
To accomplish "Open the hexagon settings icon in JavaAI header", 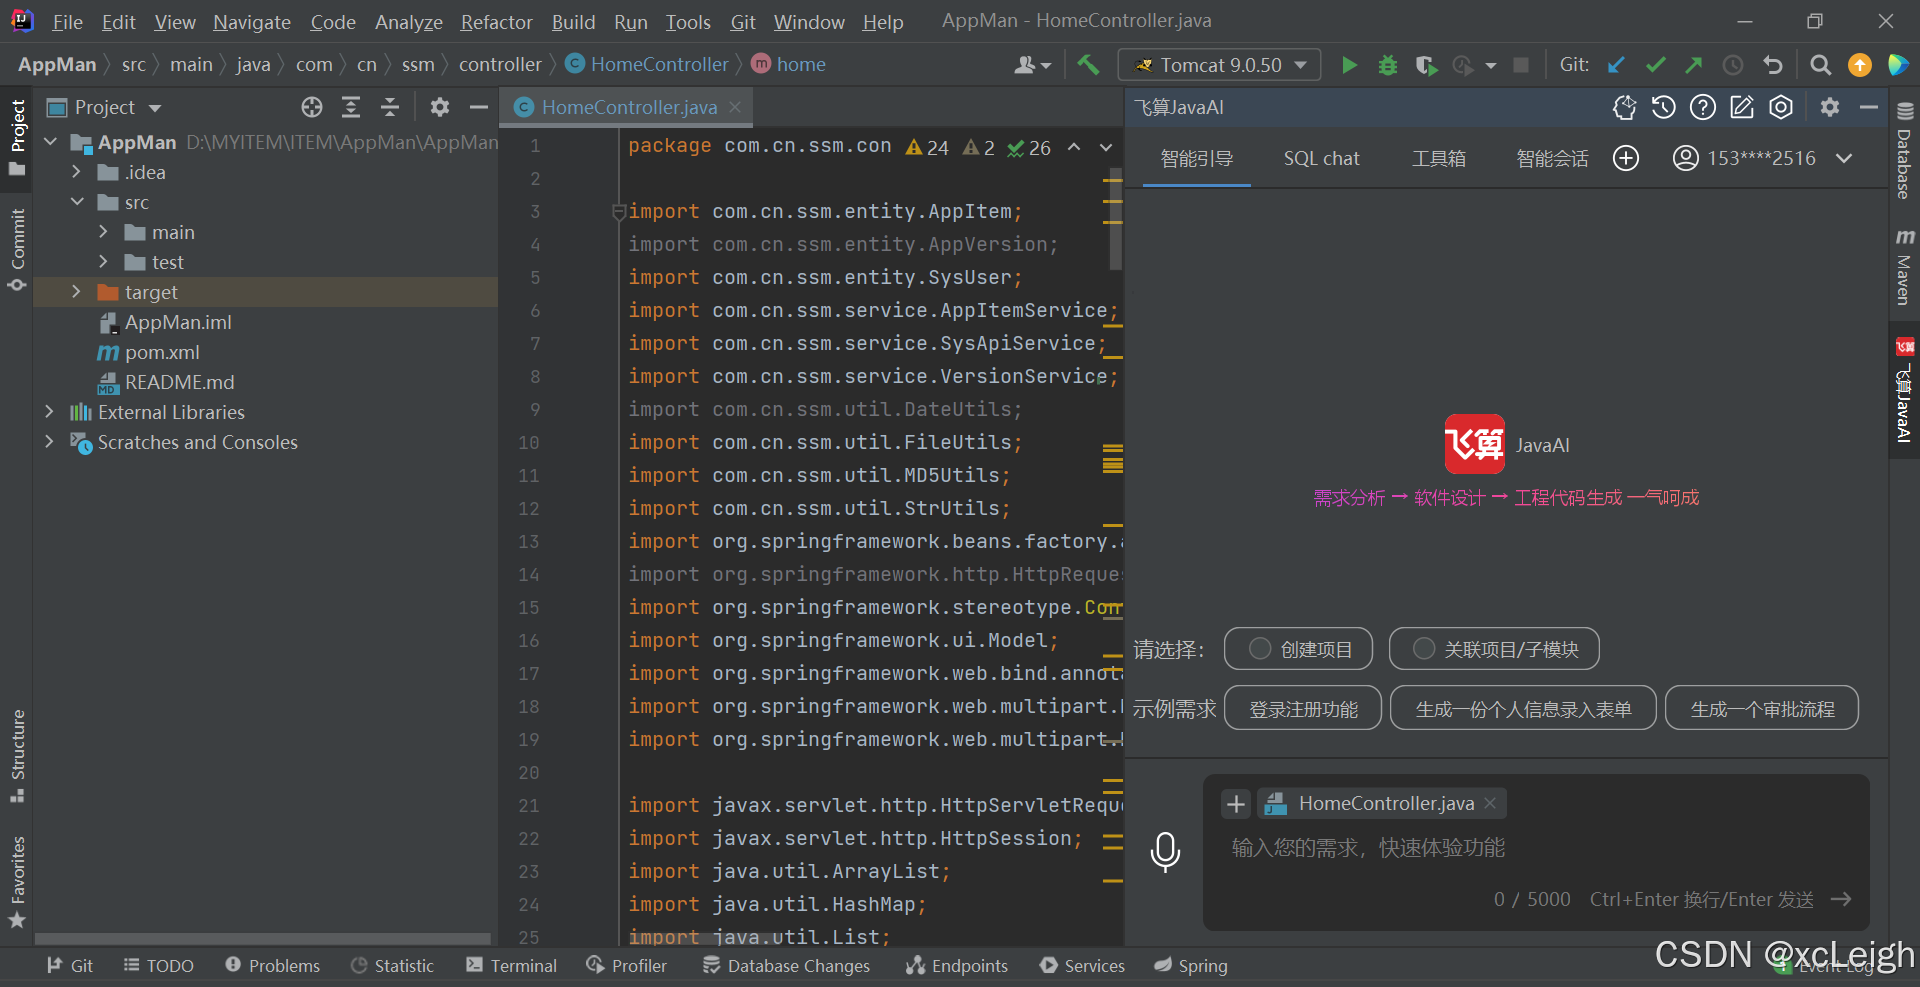I will (x=1781, y=107).
